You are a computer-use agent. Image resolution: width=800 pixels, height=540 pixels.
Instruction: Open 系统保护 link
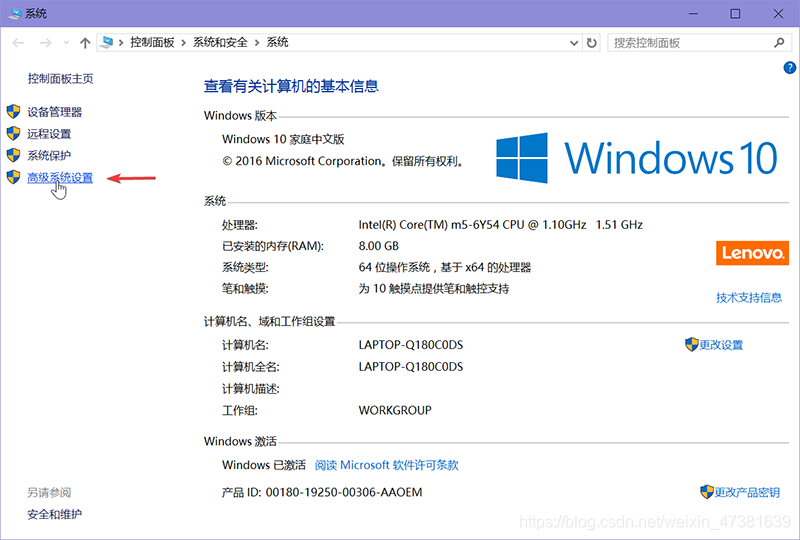tap(49, 155)
